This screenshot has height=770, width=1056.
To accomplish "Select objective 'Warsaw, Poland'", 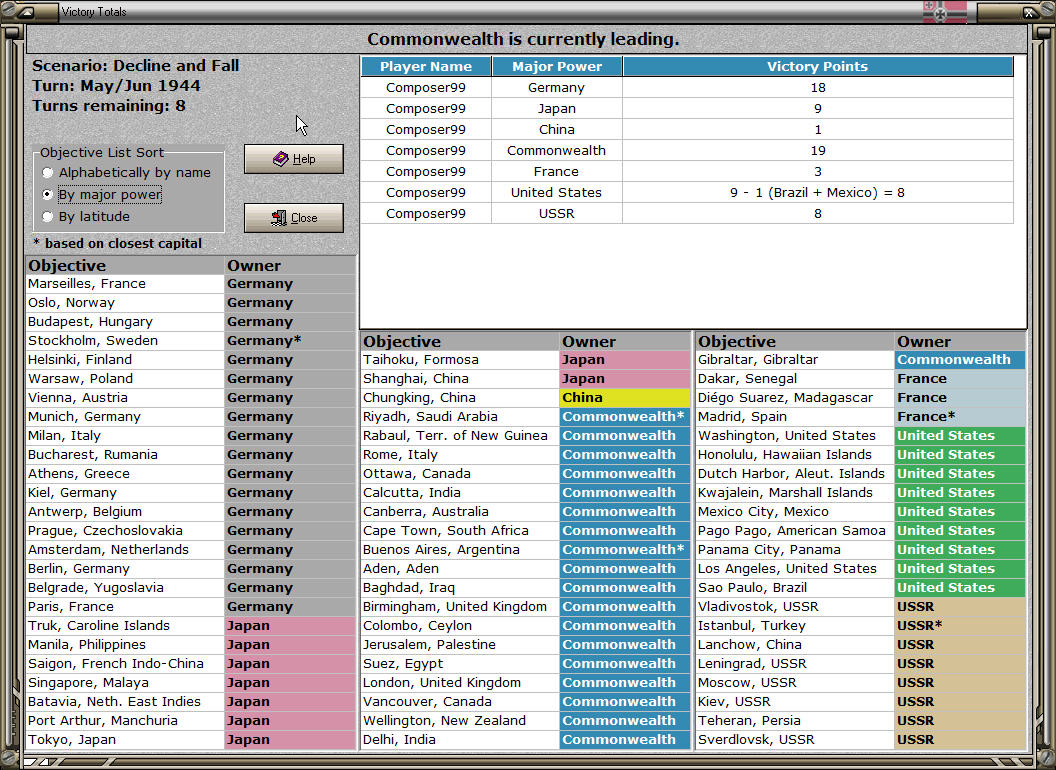I will pos(125,379).
